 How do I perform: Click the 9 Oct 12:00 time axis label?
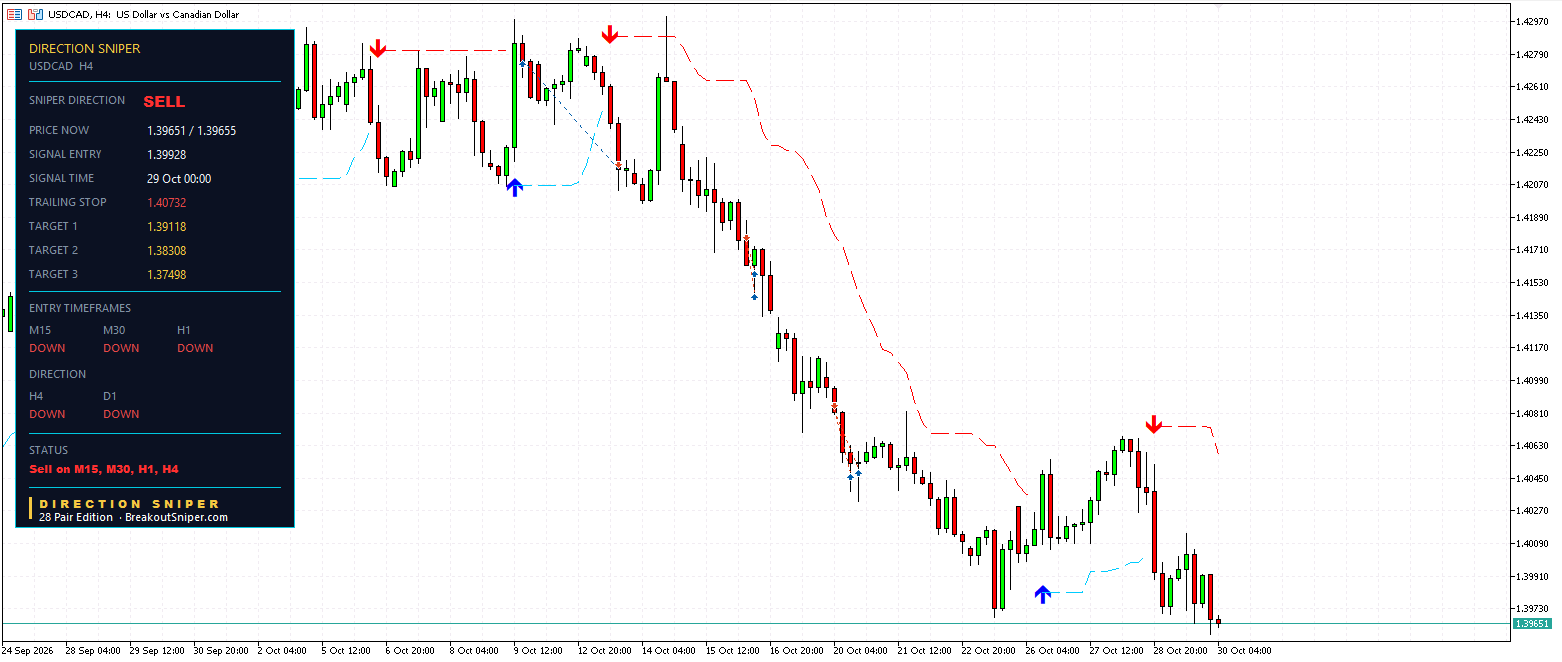point(538,650)
